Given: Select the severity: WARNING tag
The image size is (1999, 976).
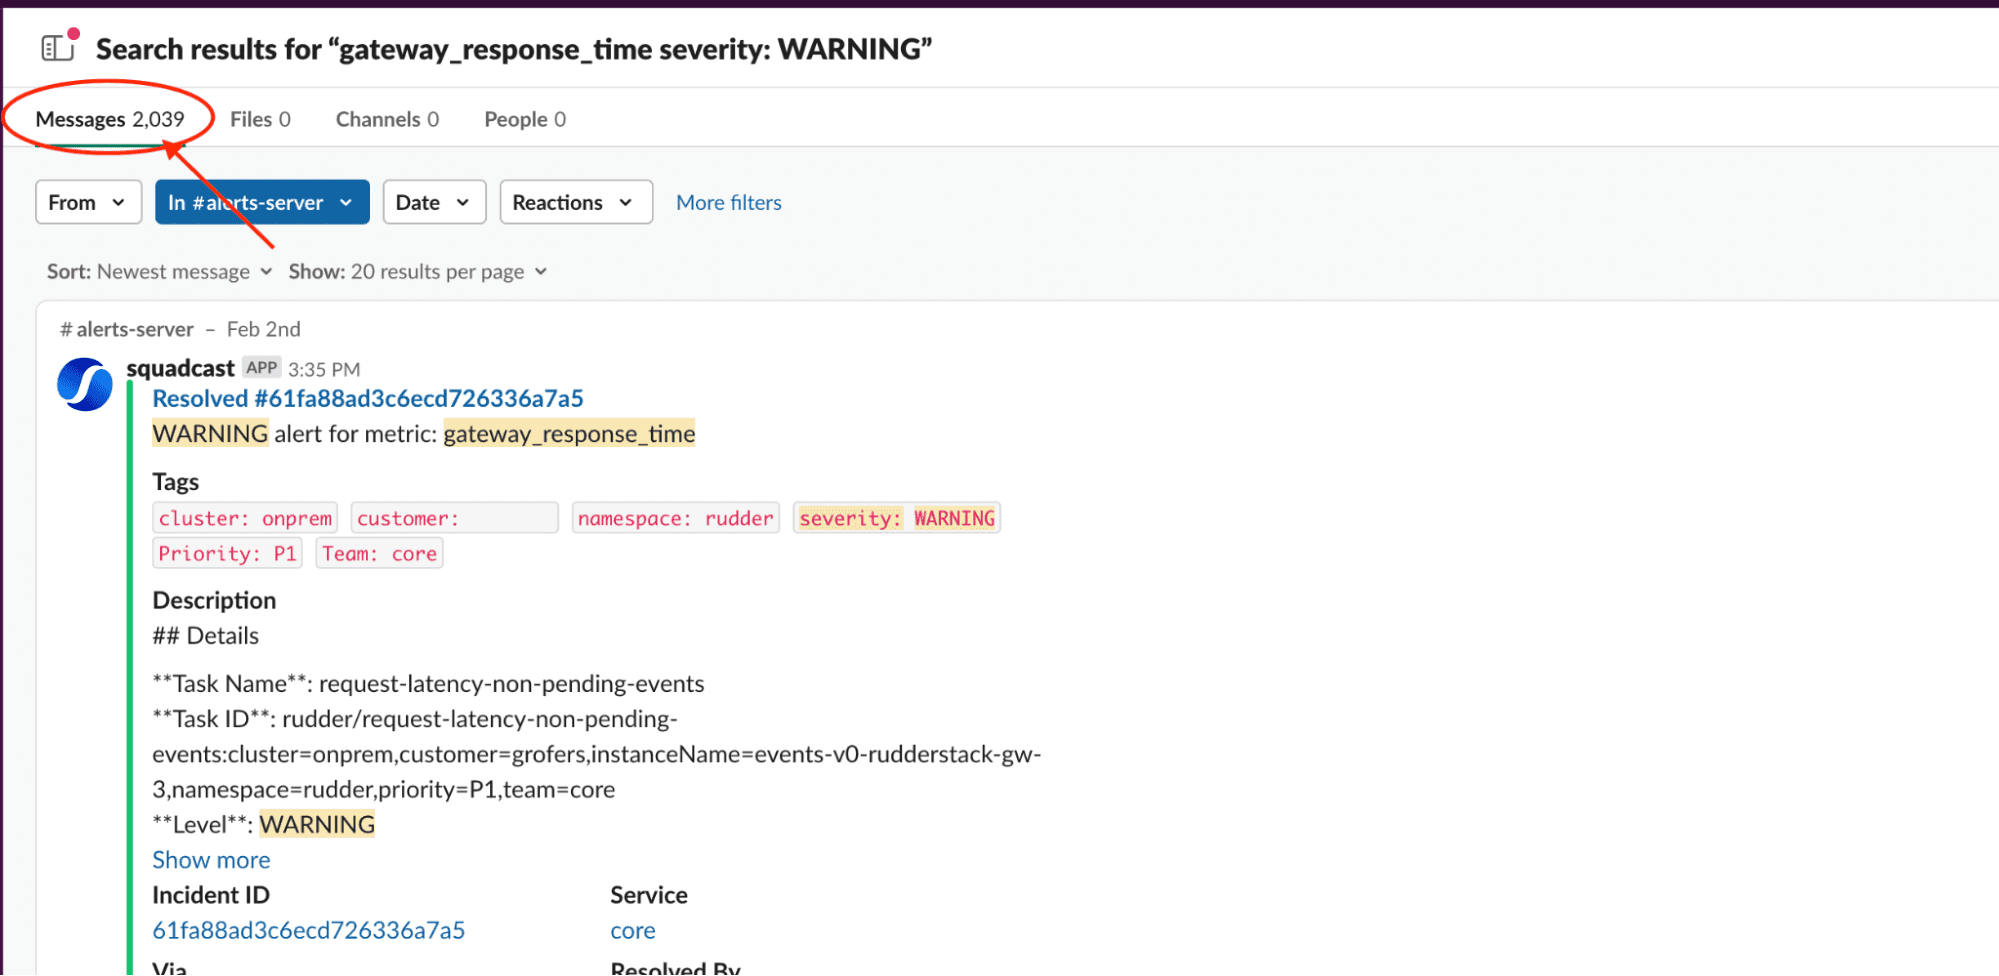Looking at the screenshot, I should tap(897, 518).
